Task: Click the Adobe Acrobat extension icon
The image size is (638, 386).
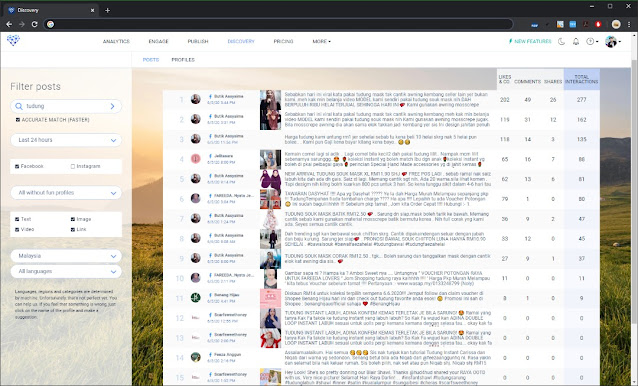Action: 586,24
